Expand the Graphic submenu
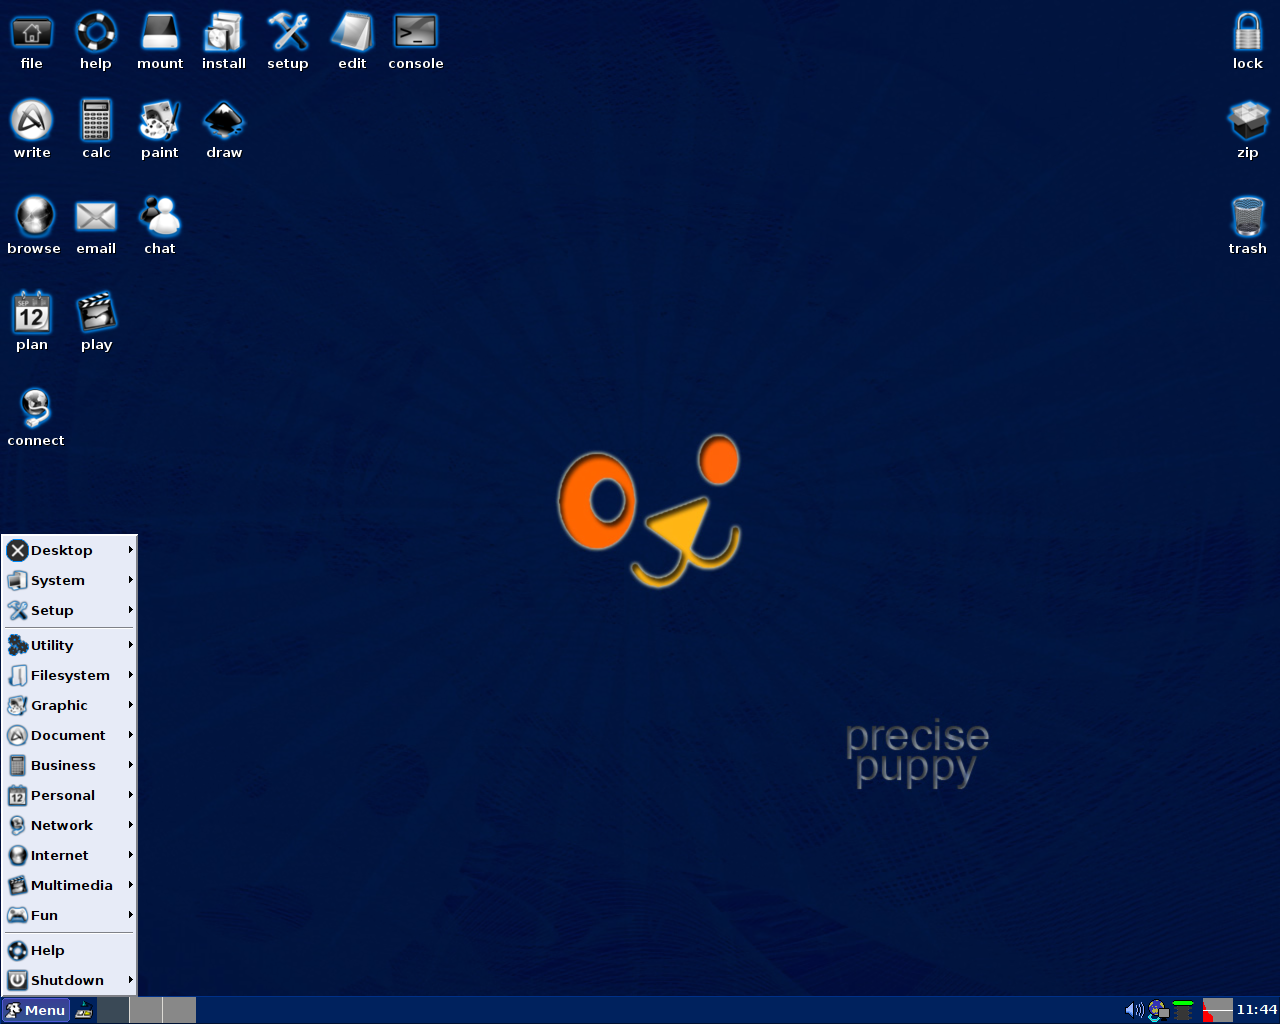 coord(69,705)
